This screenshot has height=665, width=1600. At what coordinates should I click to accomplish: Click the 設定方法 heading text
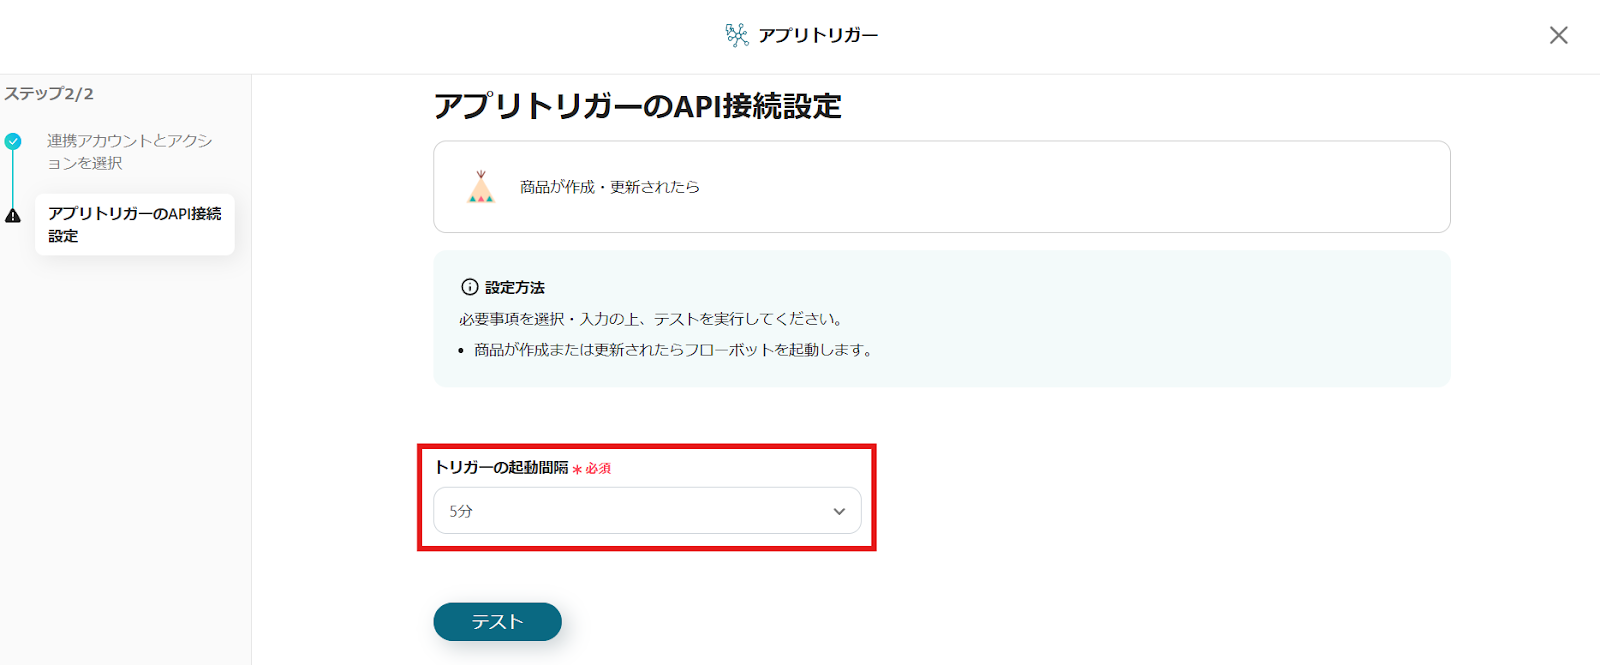(x=515, y=287)
